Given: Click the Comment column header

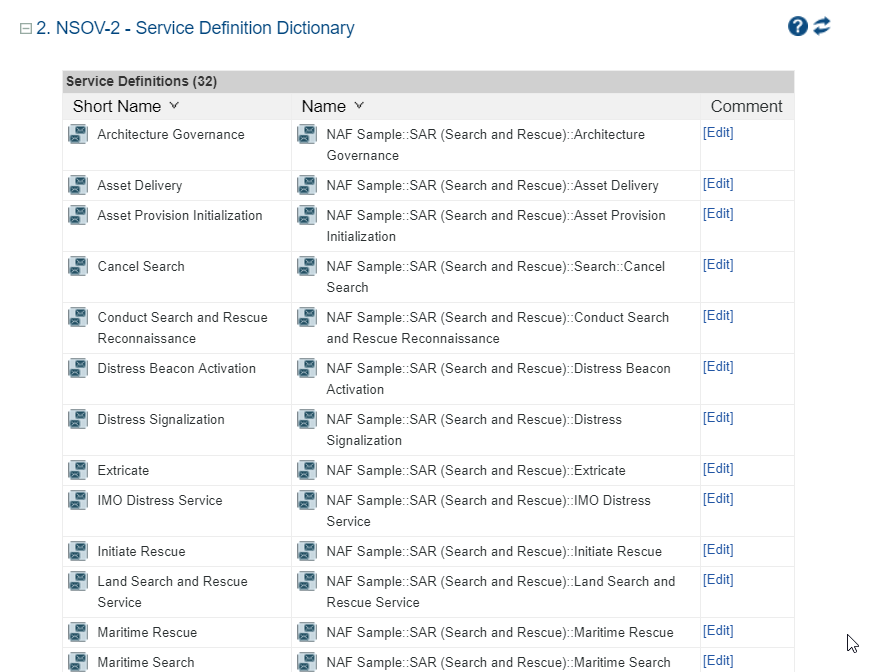Looking at the screenshot, I should (x=746, y=106).
